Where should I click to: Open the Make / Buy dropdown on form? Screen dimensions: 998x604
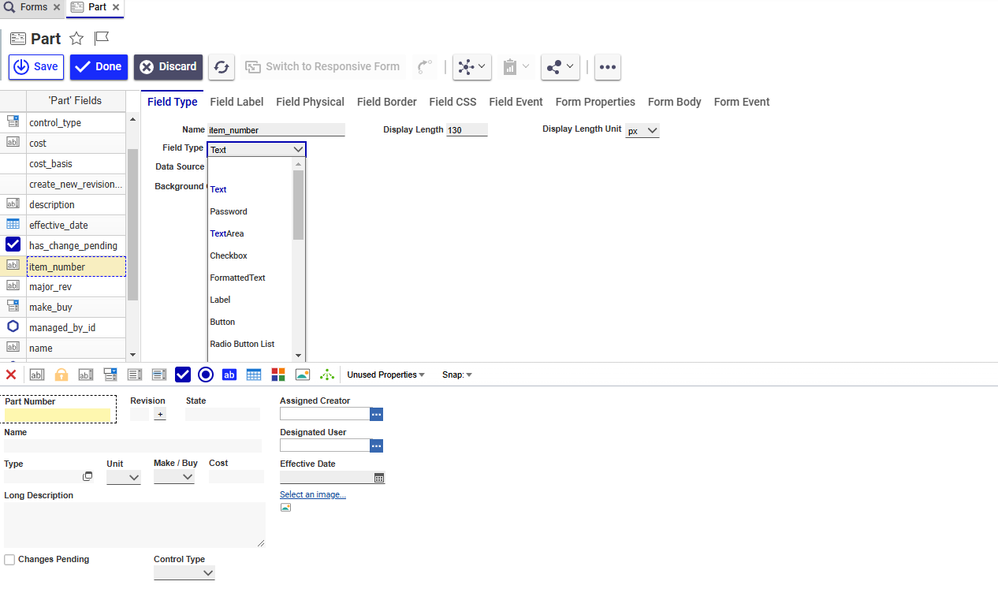coord(174,477)
